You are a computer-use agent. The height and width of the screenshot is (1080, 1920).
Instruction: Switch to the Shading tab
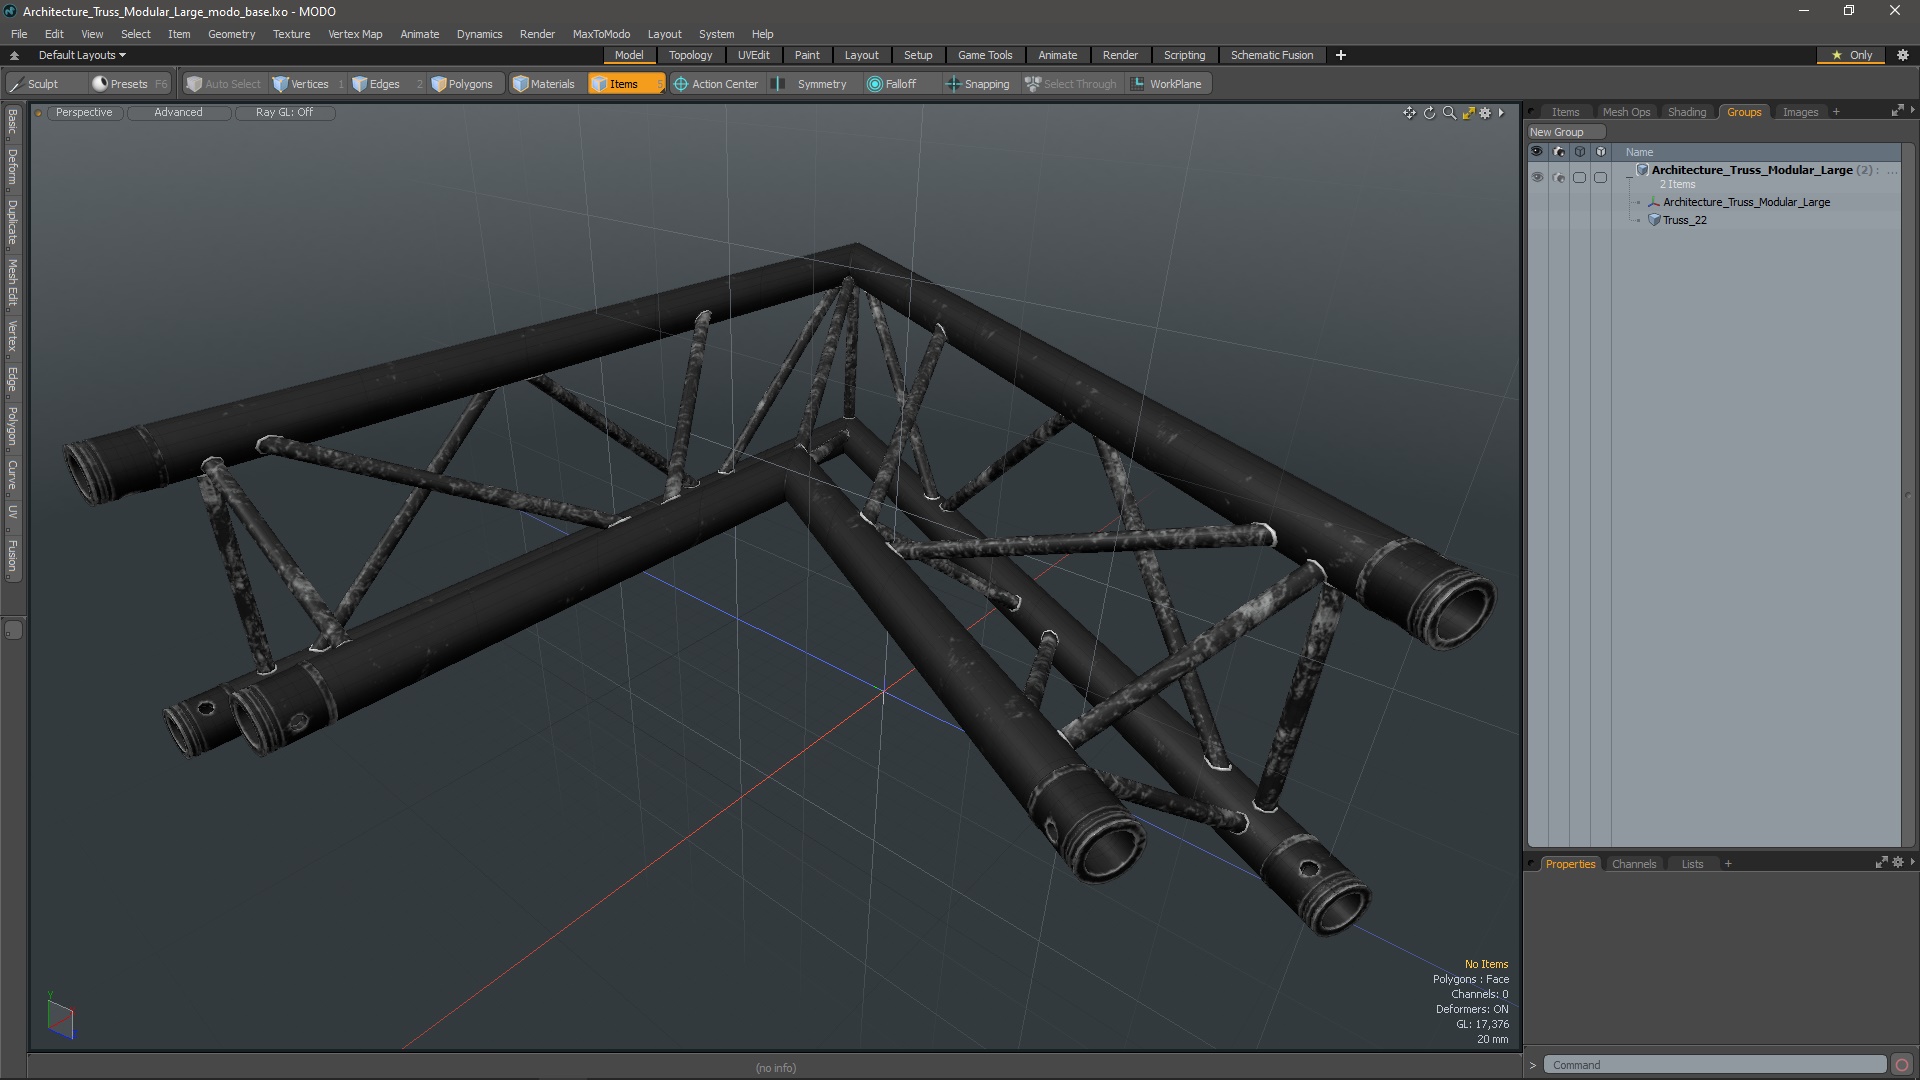[1686, 112]
